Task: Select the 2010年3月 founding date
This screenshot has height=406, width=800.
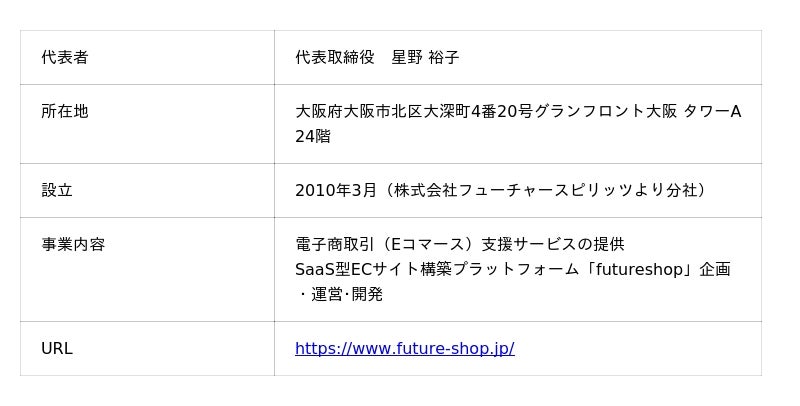Action: [x=335, y=190]
